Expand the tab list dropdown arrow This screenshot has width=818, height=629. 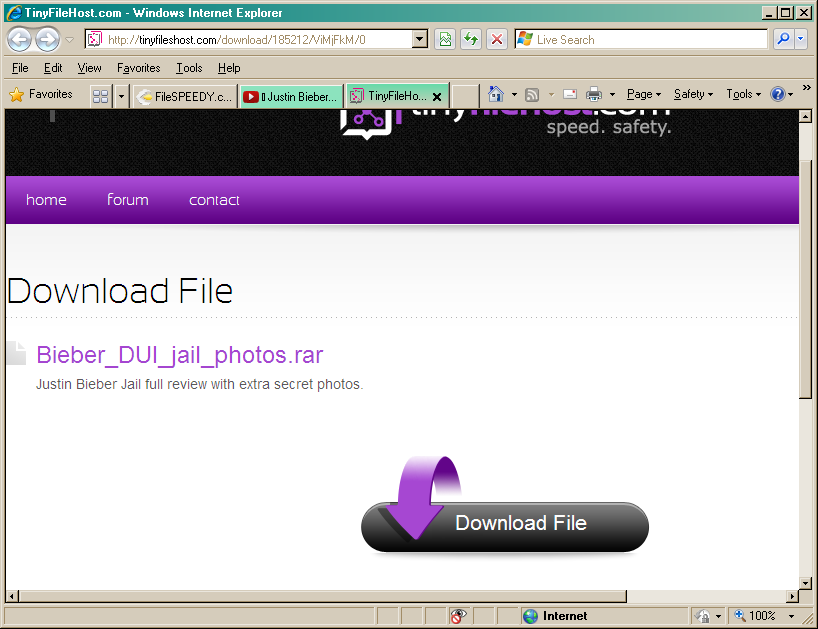(x=121, y=96)
